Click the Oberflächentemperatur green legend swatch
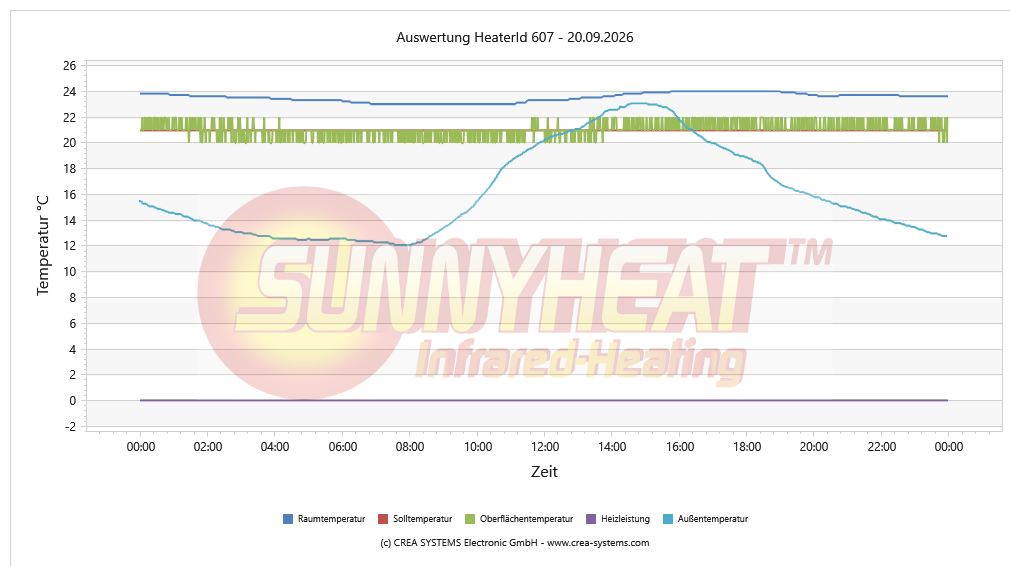The height and width of the screenshot is (566, 1010). click(470, 519)
